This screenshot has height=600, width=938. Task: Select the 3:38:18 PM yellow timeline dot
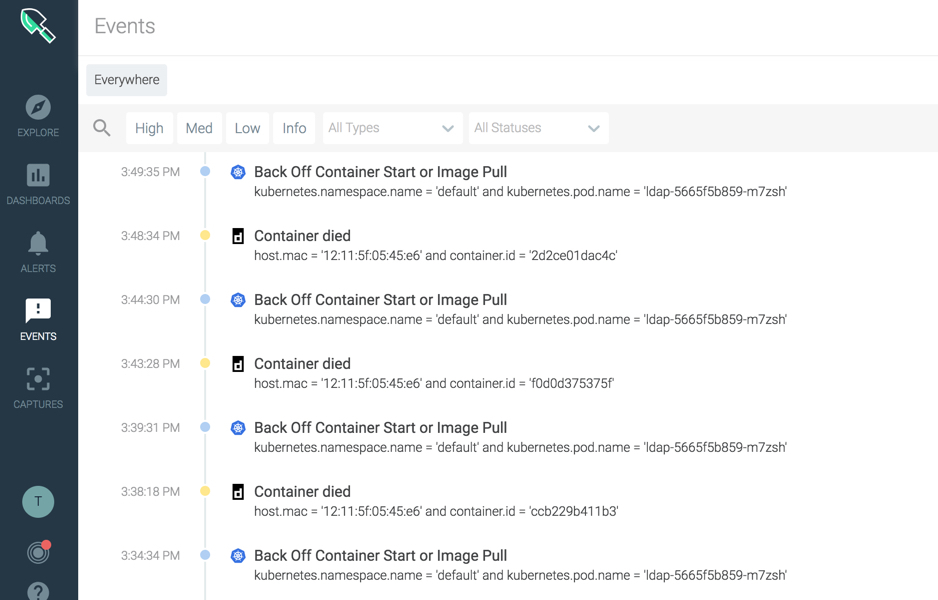pos(205,491)
